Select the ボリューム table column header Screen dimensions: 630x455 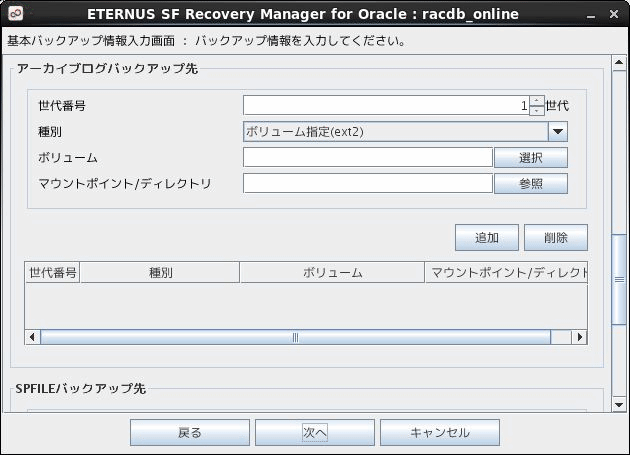coord(332,273)
